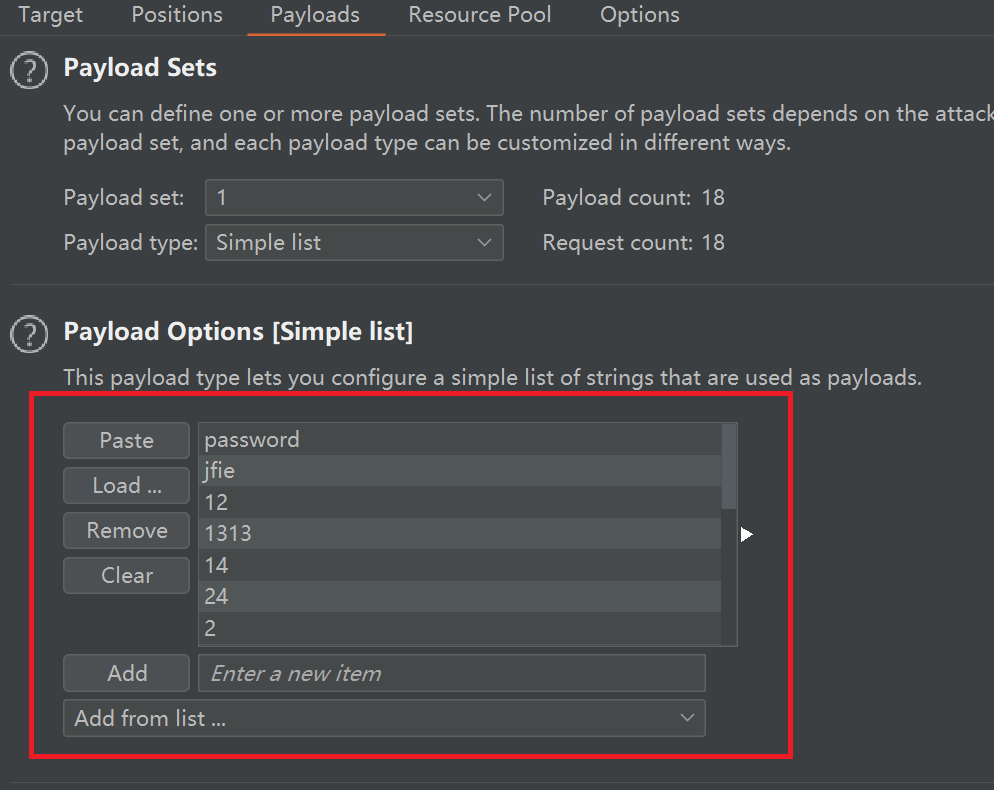Switch to the Positions tab
Screen dimensions: 994x790
click(177, 15)
